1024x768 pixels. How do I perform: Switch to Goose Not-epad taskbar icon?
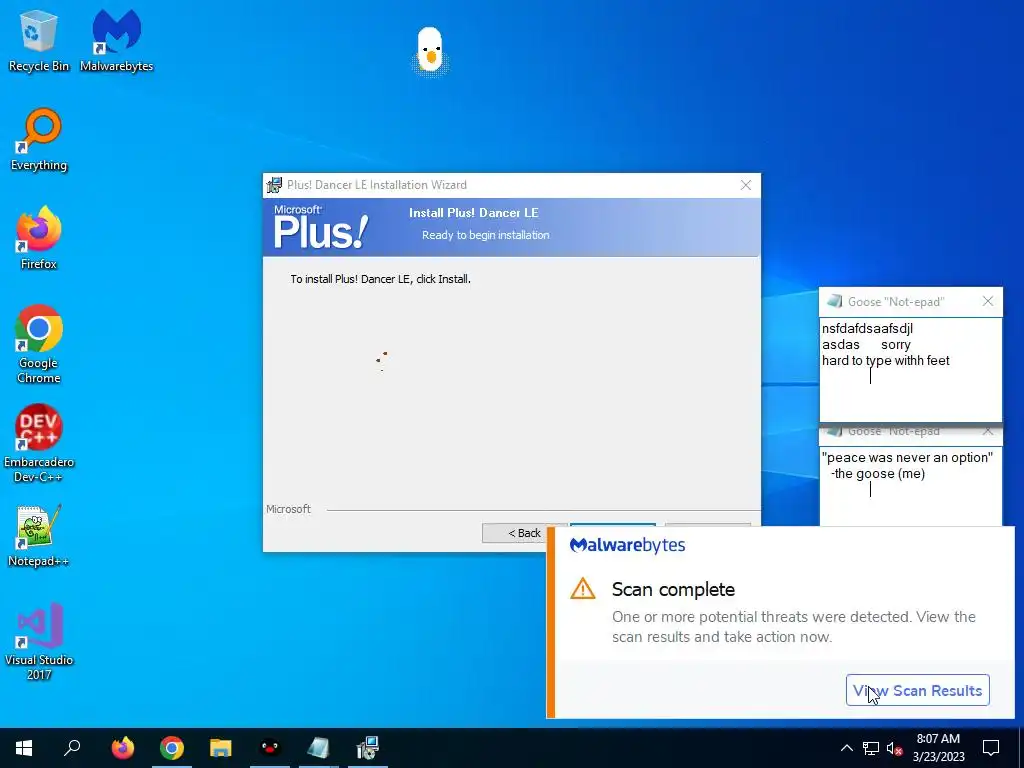click(319, 748)
